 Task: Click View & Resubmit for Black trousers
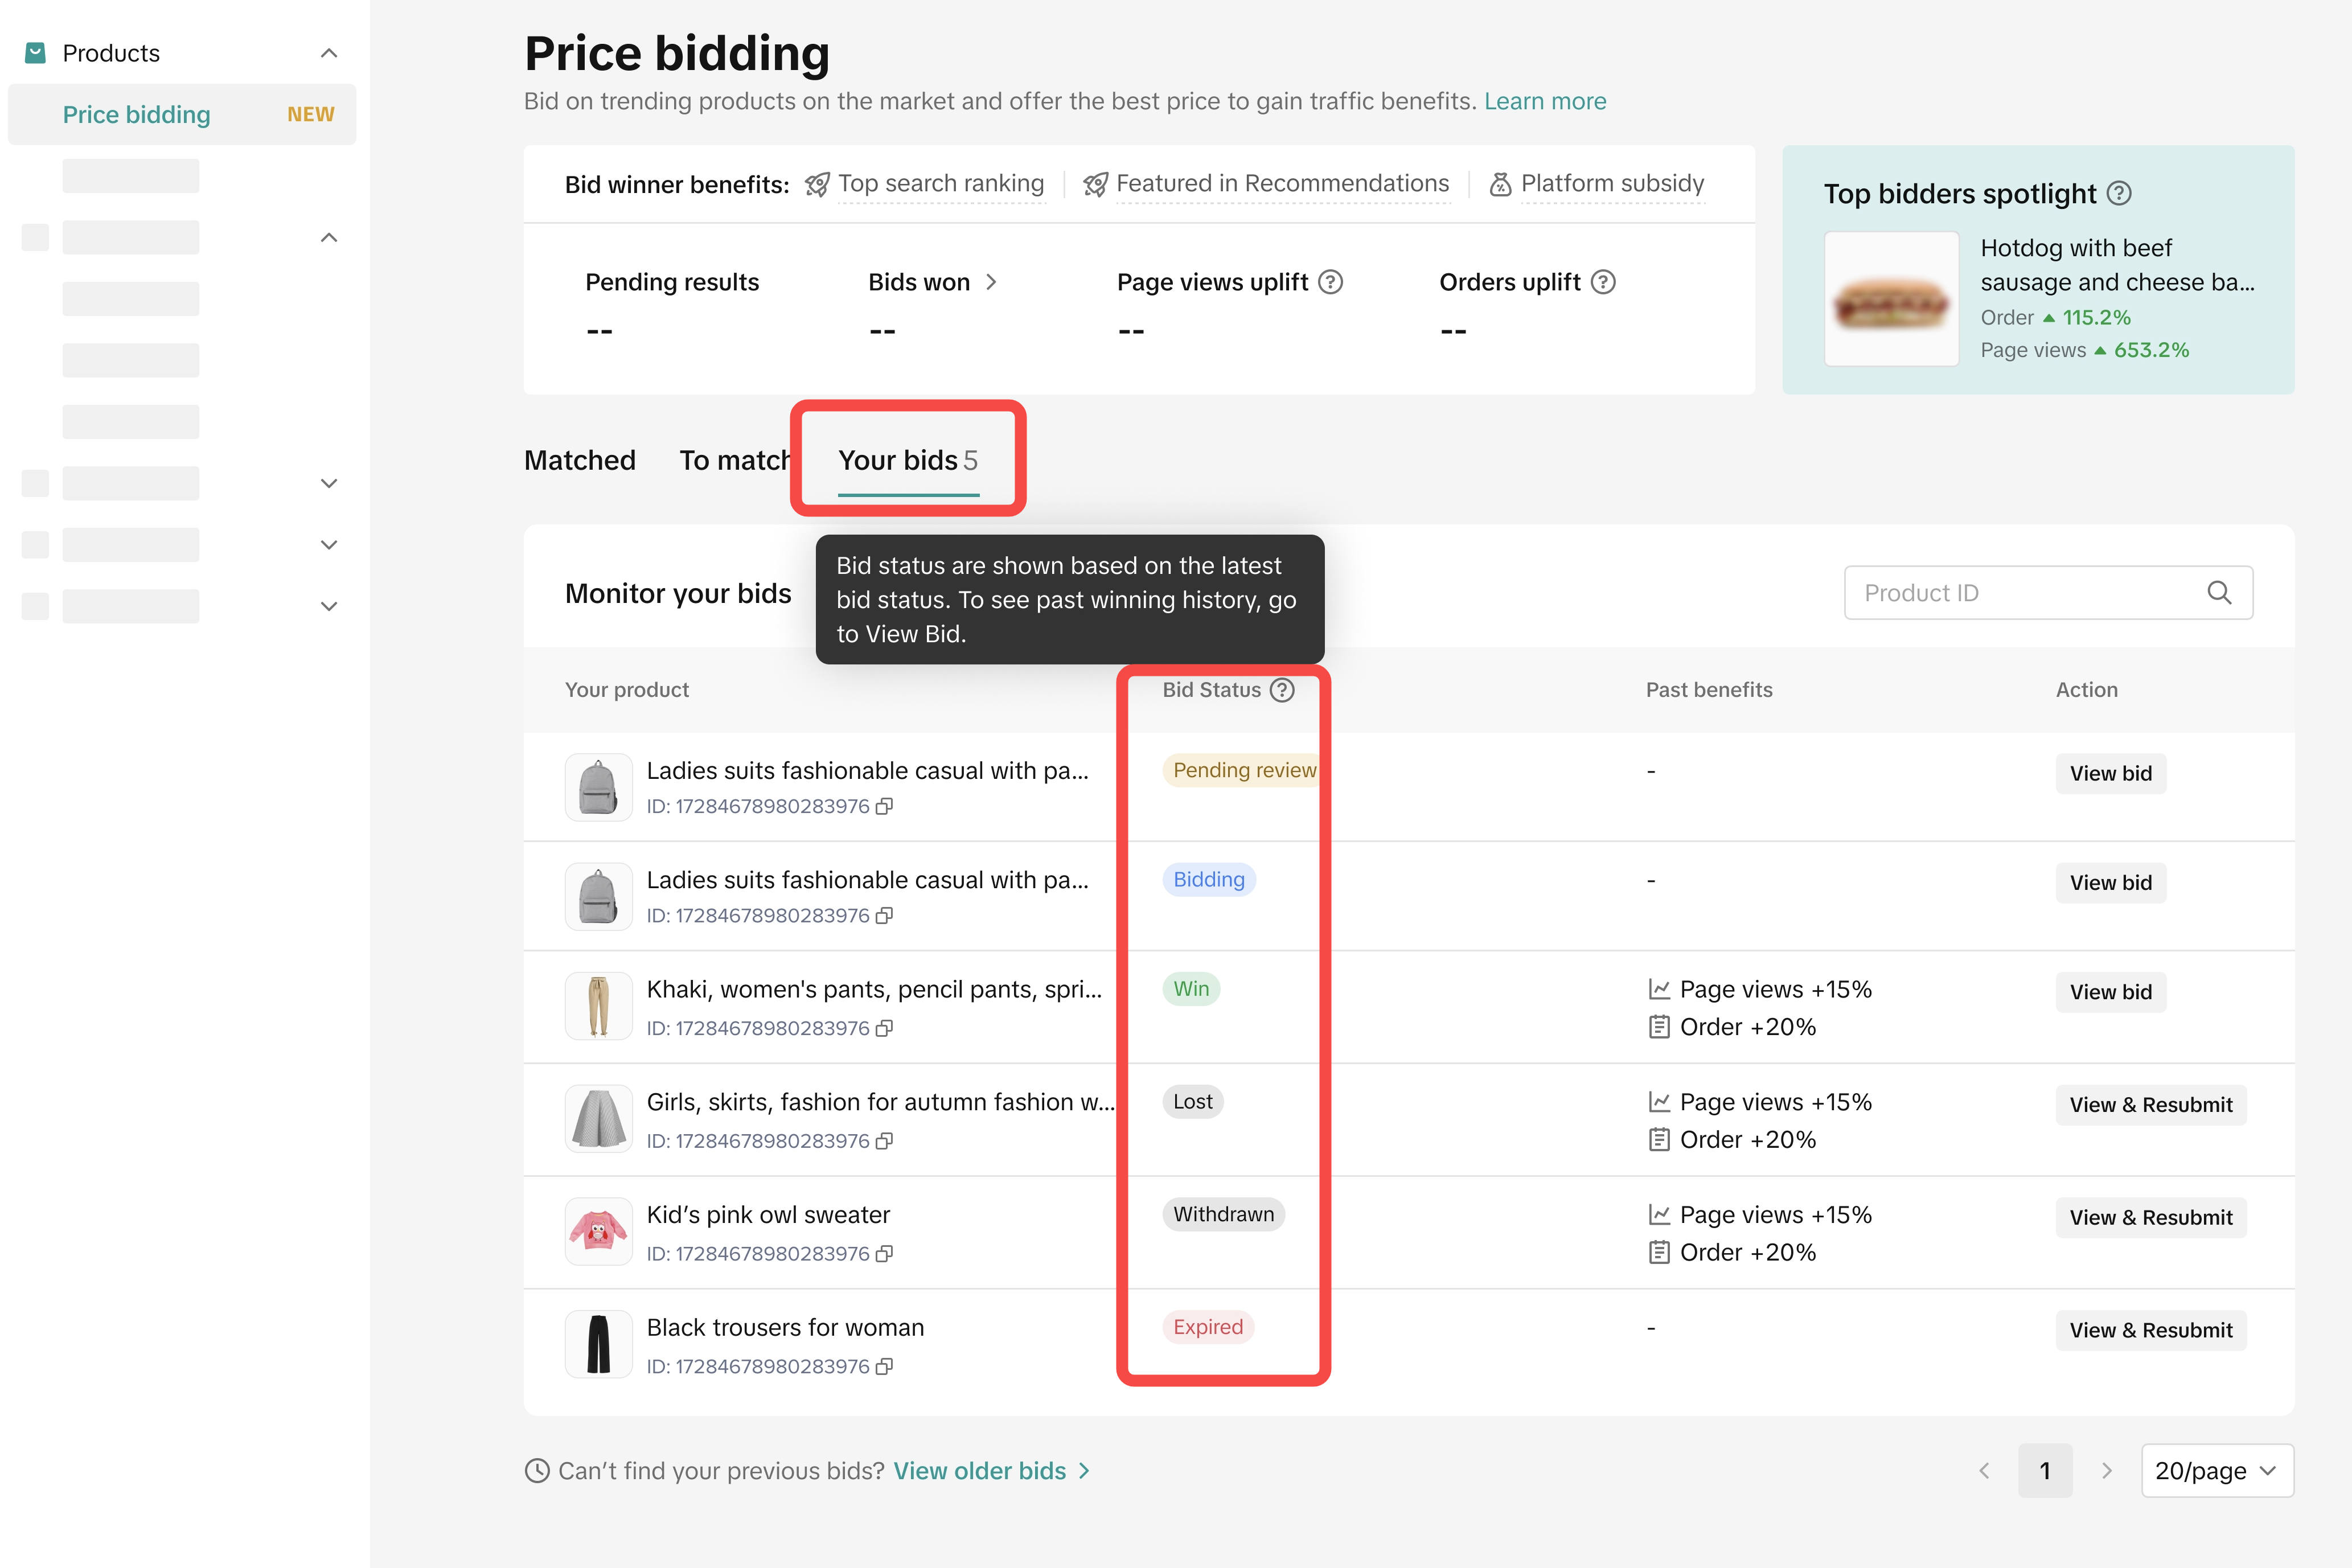pyautogui.click(x=2150, y=1330)
